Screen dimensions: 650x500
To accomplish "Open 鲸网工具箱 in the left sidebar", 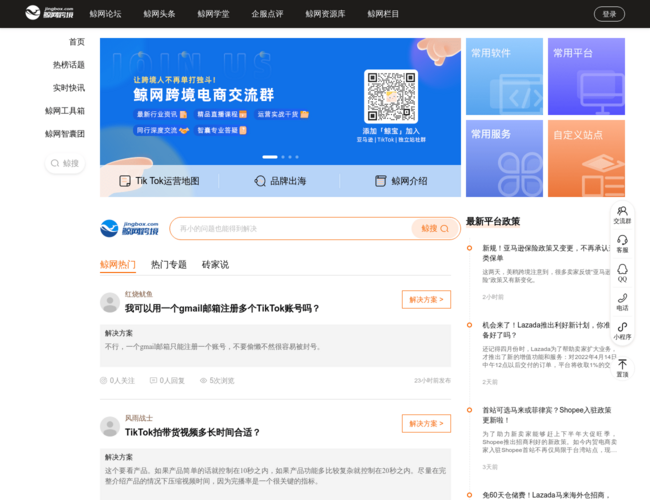I will 65,111.
